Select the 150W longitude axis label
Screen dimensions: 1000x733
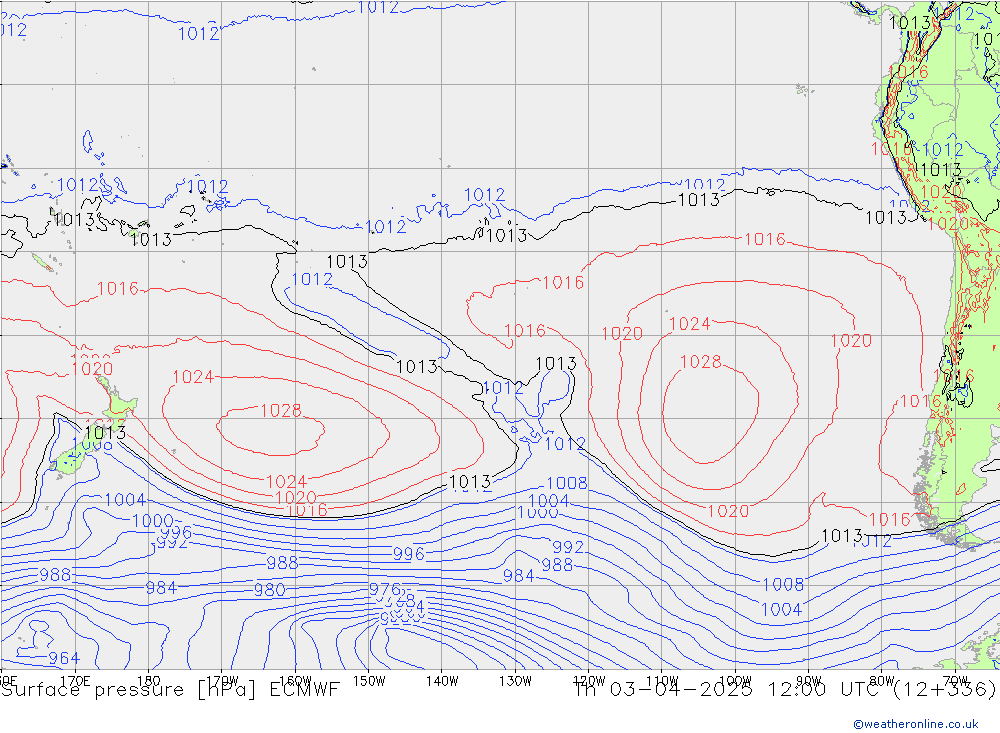tap(369, 681)
